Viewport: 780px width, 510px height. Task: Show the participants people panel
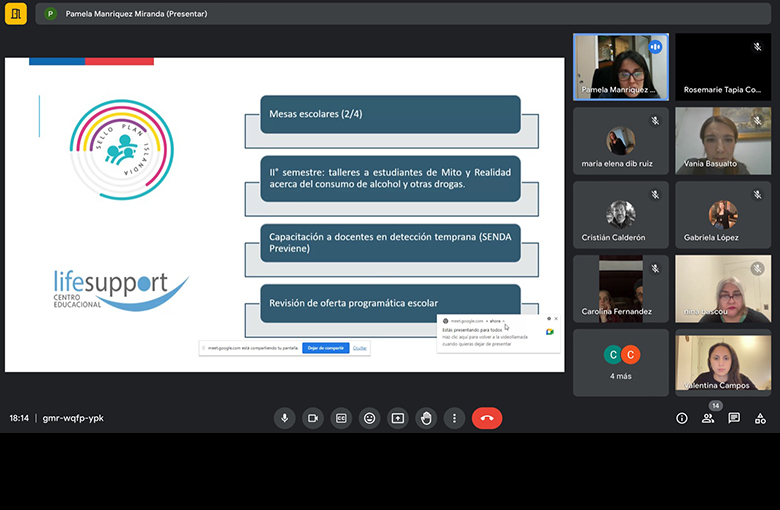point(708,418)
